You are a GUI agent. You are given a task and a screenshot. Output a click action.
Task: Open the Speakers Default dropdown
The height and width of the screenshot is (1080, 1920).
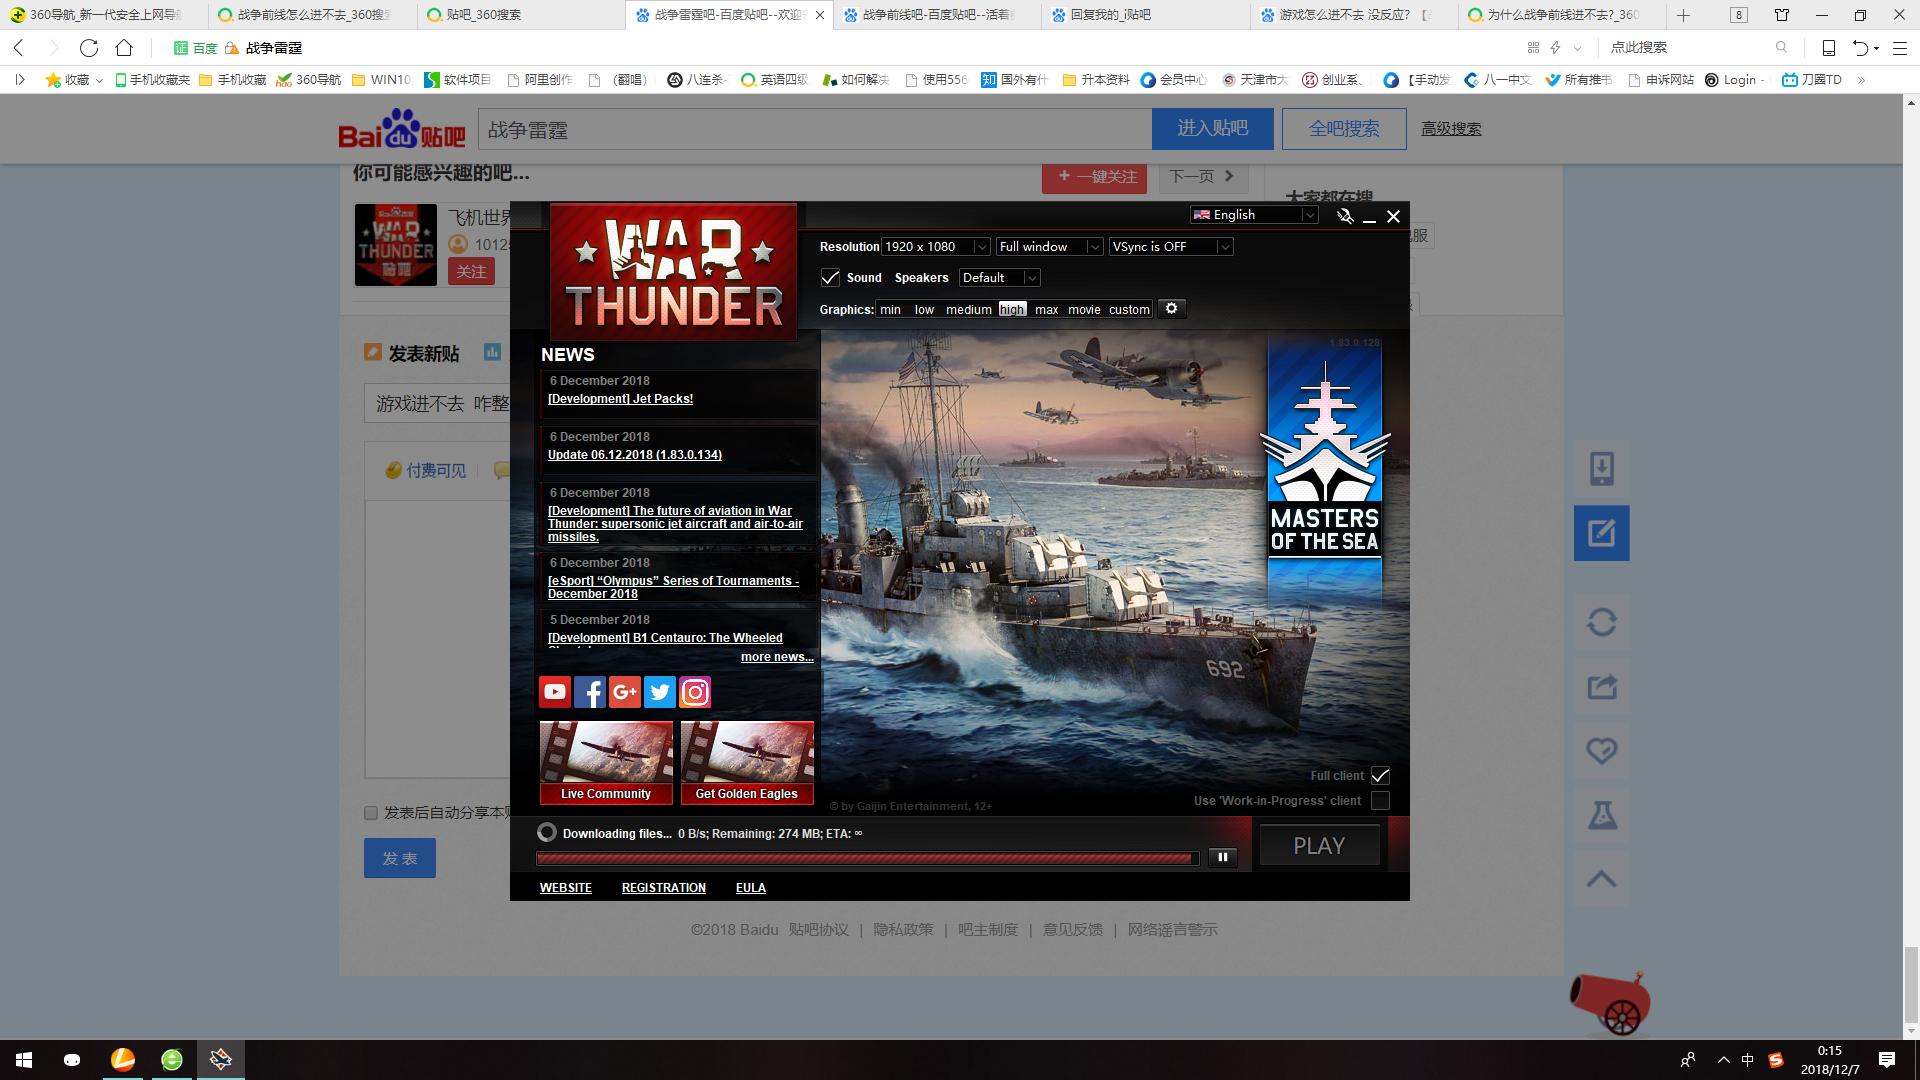pyautogui.click(x=1000, y=278)
